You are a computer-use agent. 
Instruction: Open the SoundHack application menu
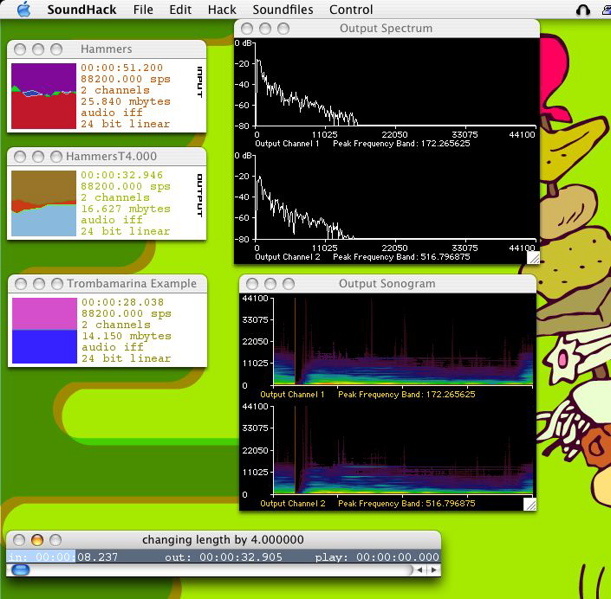tap(81, 10)
